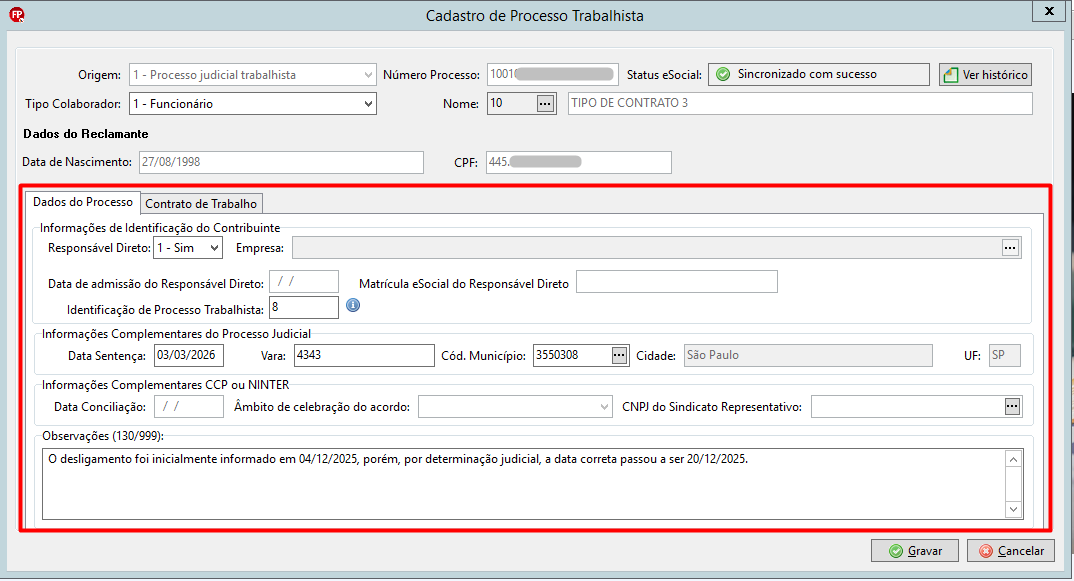1074x581 pixels.
Task: Click the Observações (130/999) label
Action: [103, 436]
